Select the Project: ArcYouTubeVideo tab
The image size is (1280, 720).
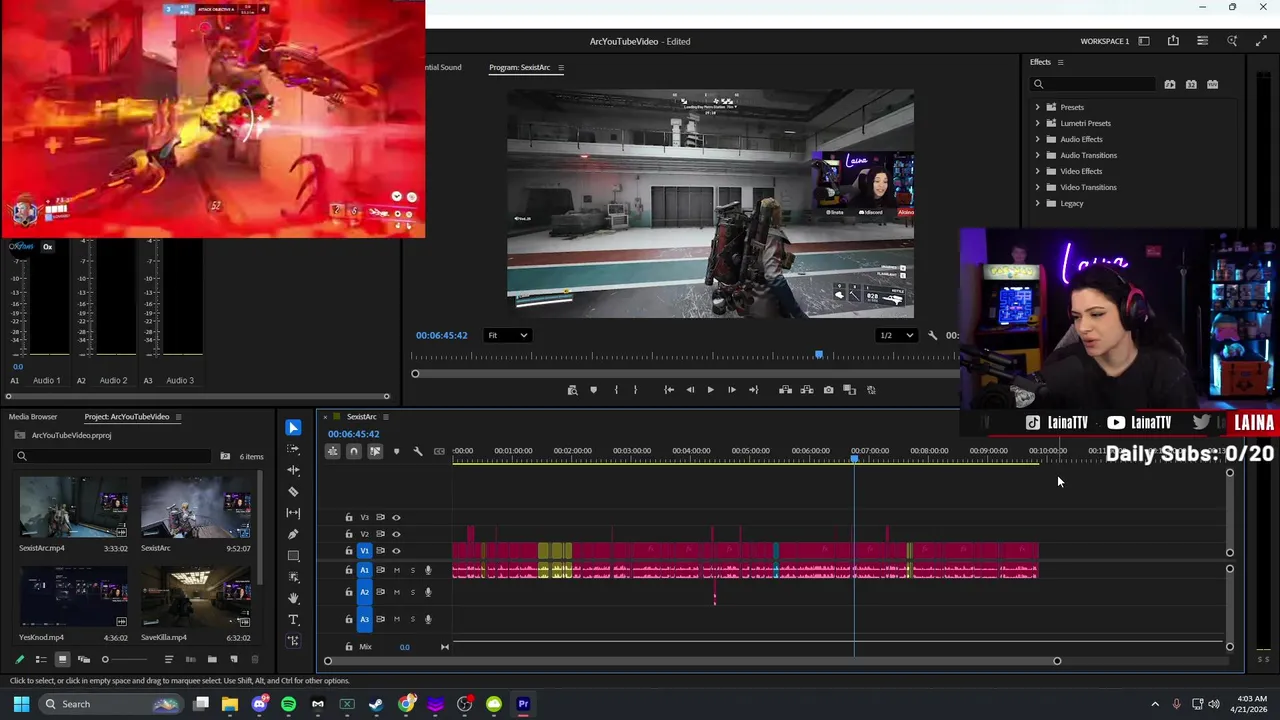[x=127, y=417]
